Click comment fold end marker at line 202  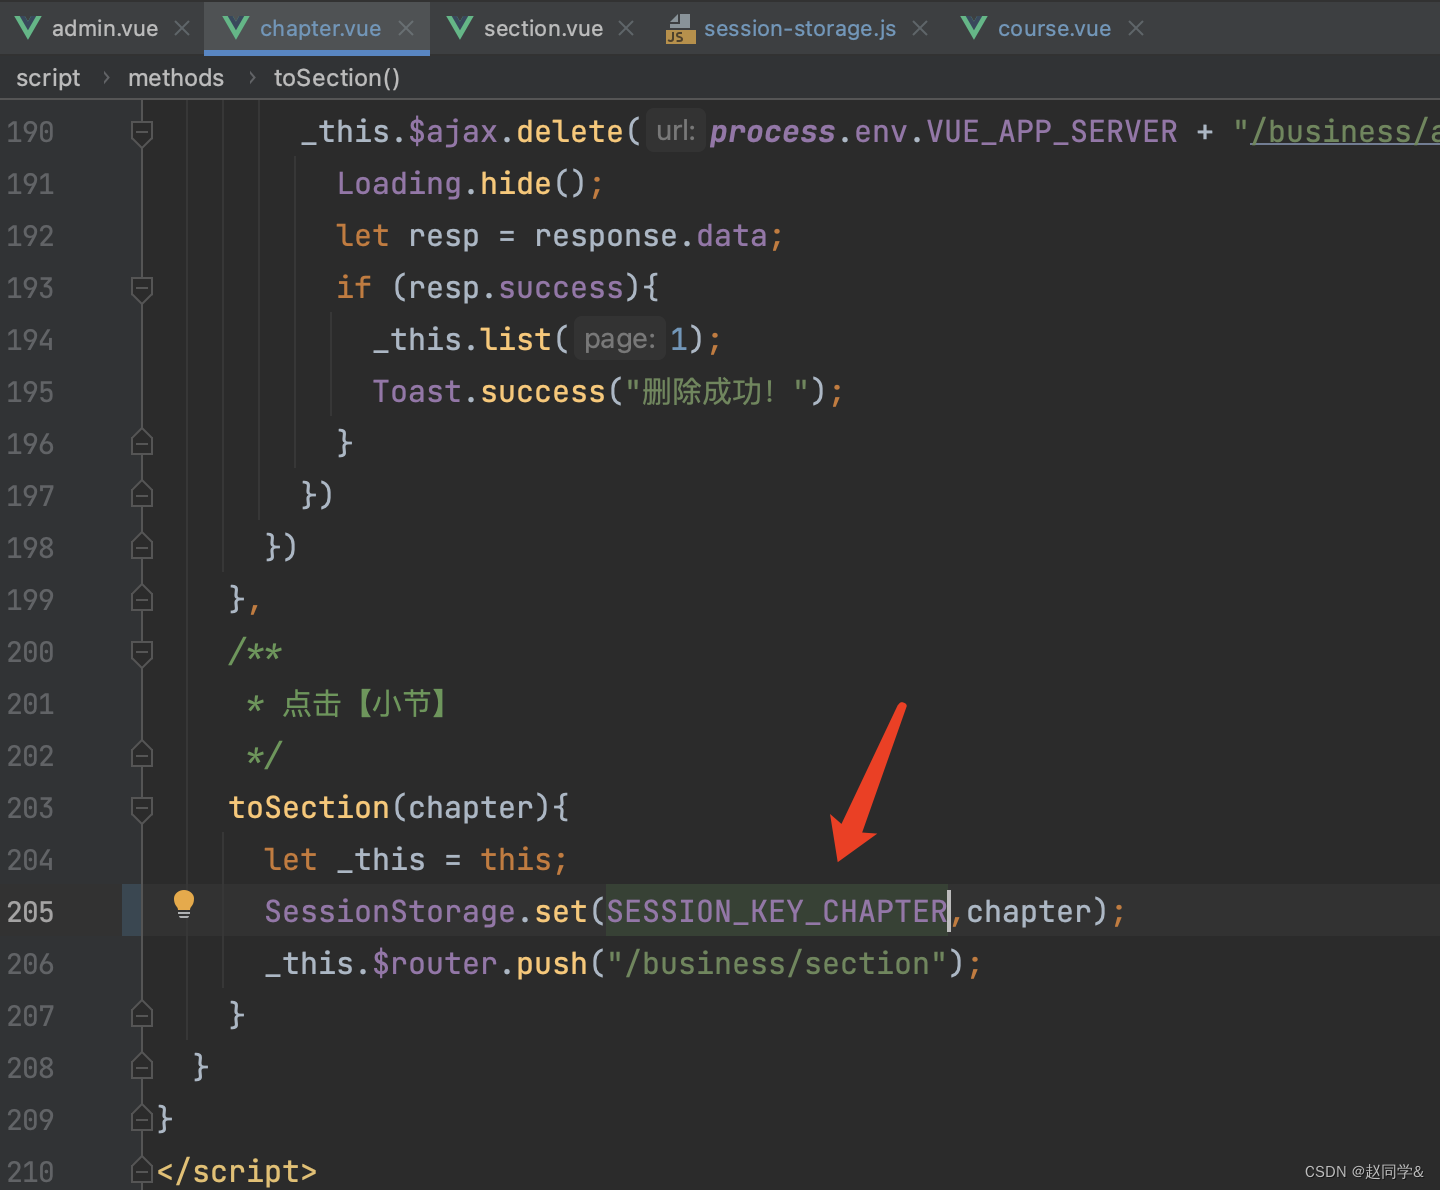142,755
